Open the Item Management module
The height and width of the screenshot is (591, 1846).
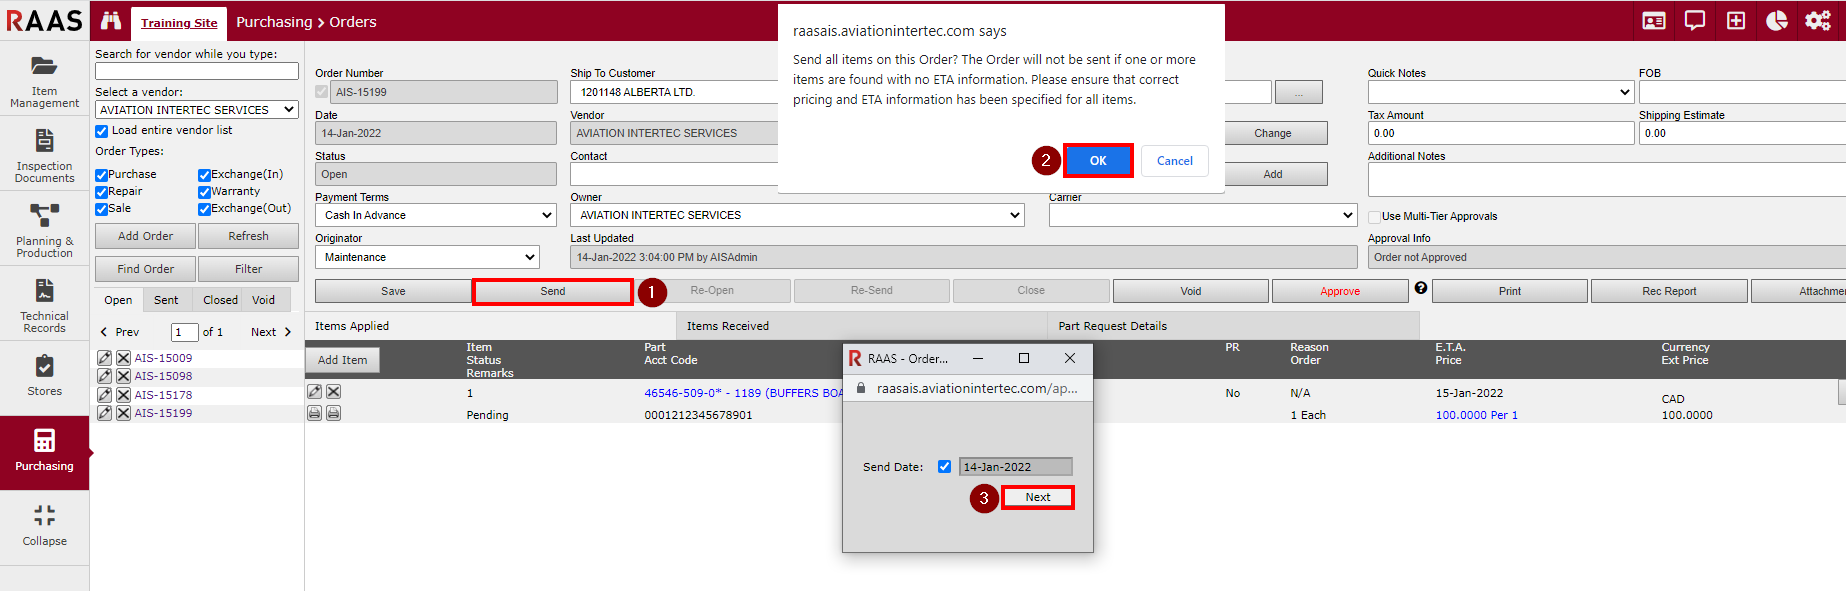pos(44,80)
